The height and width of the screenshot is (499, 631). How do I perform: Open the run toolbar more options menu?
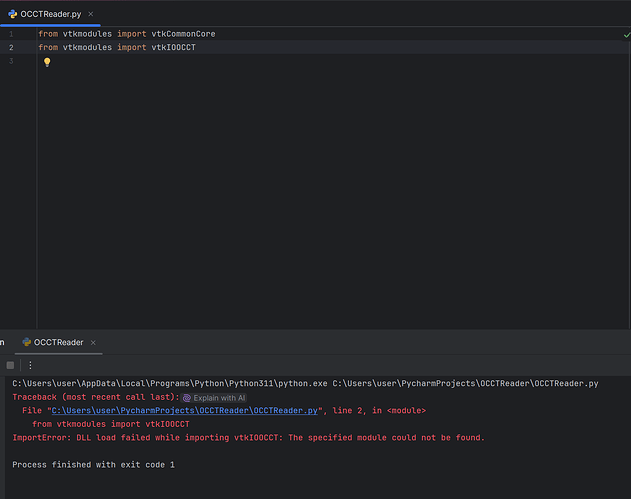click(30, 365)
